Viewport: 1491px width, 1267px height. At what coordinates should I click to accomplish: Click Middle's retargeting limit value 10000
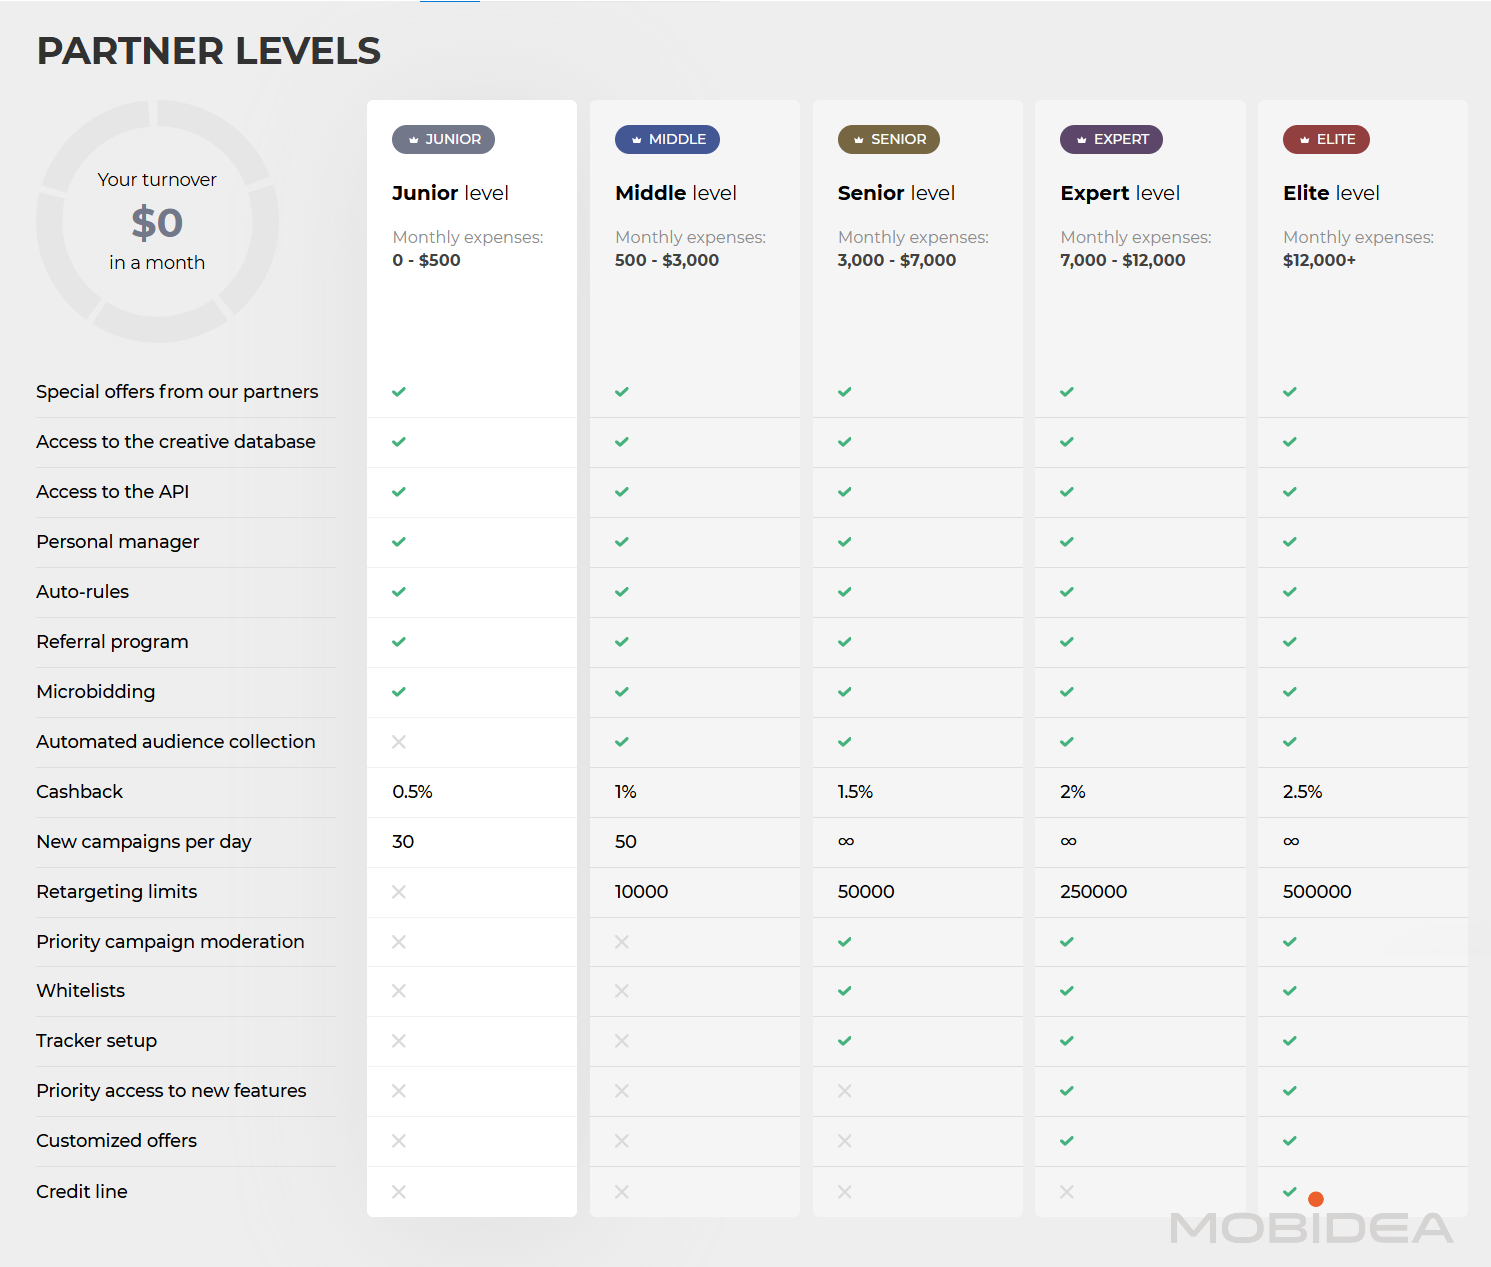point(641,892)
